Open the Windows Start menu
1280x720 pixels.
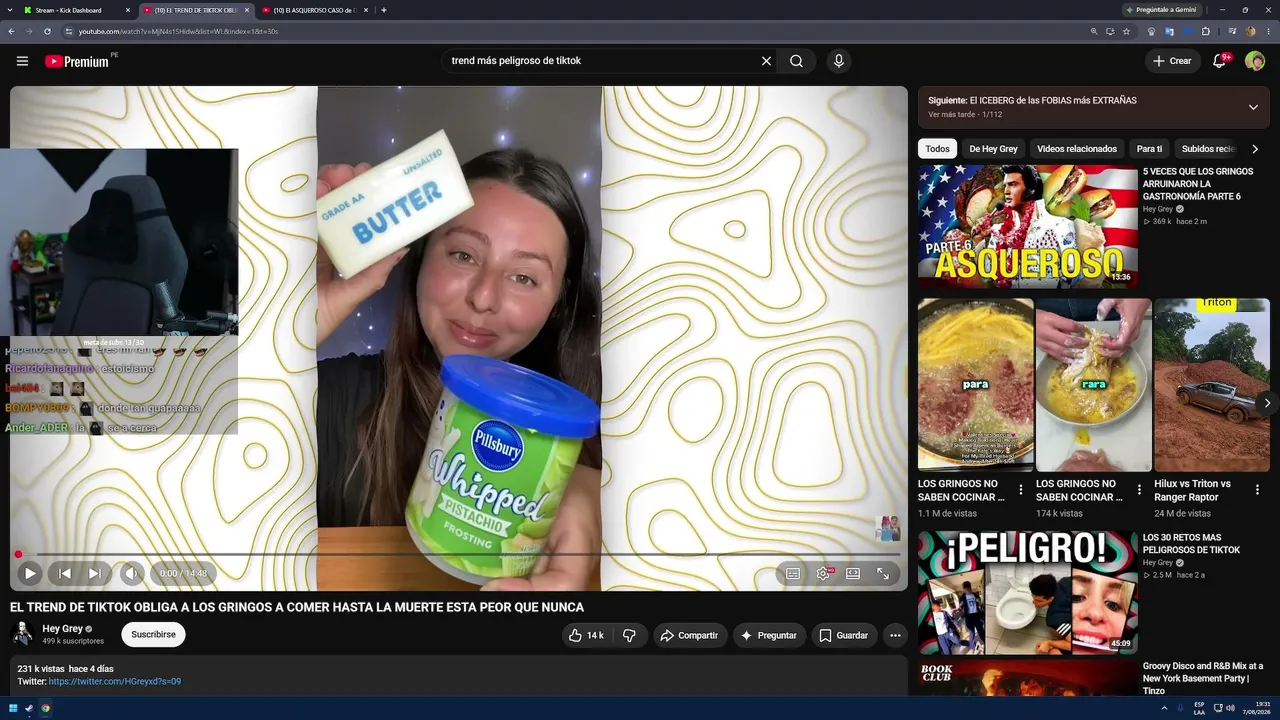tap(13, 708)
